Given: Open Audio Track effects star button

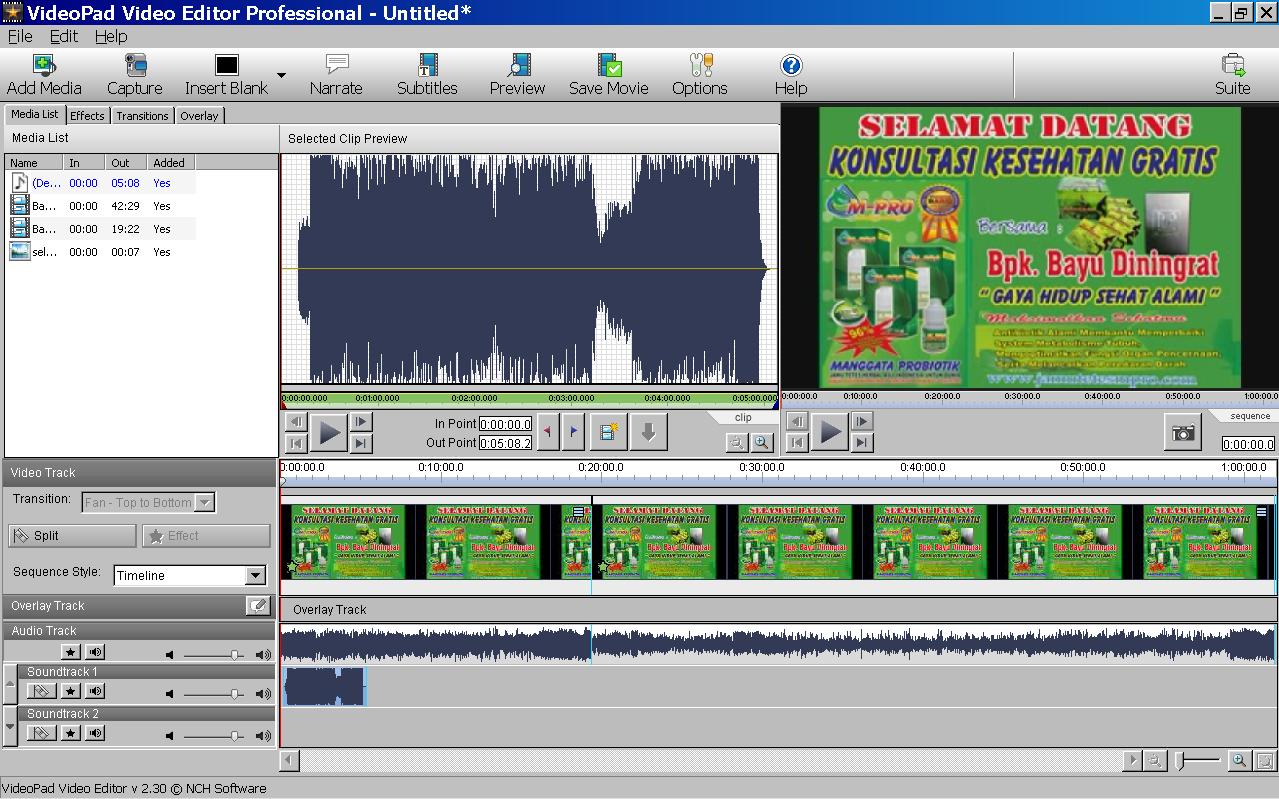Looking at the screenshot, I should click(x=70, y=653).
